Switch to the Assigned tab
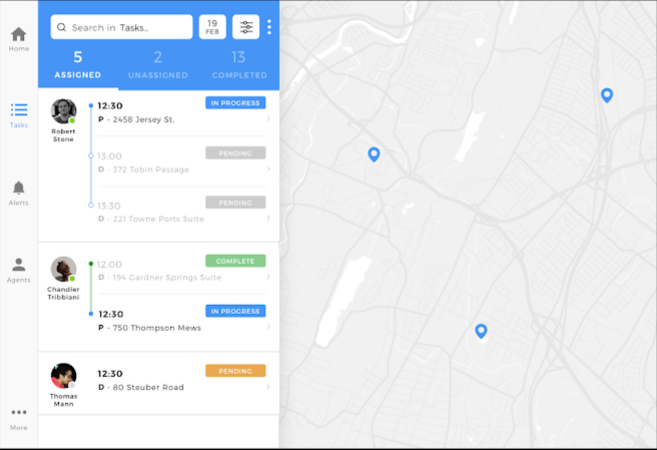The image size is (657, 450). 78,65
